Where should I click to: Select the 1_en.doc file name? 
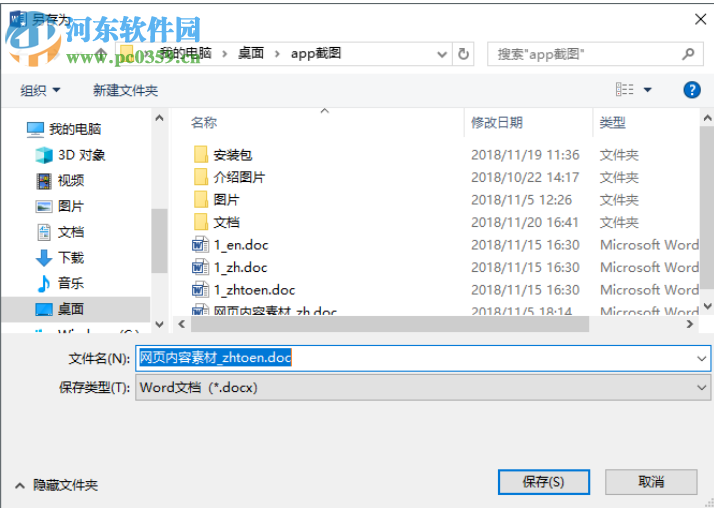tap(241, 245)
